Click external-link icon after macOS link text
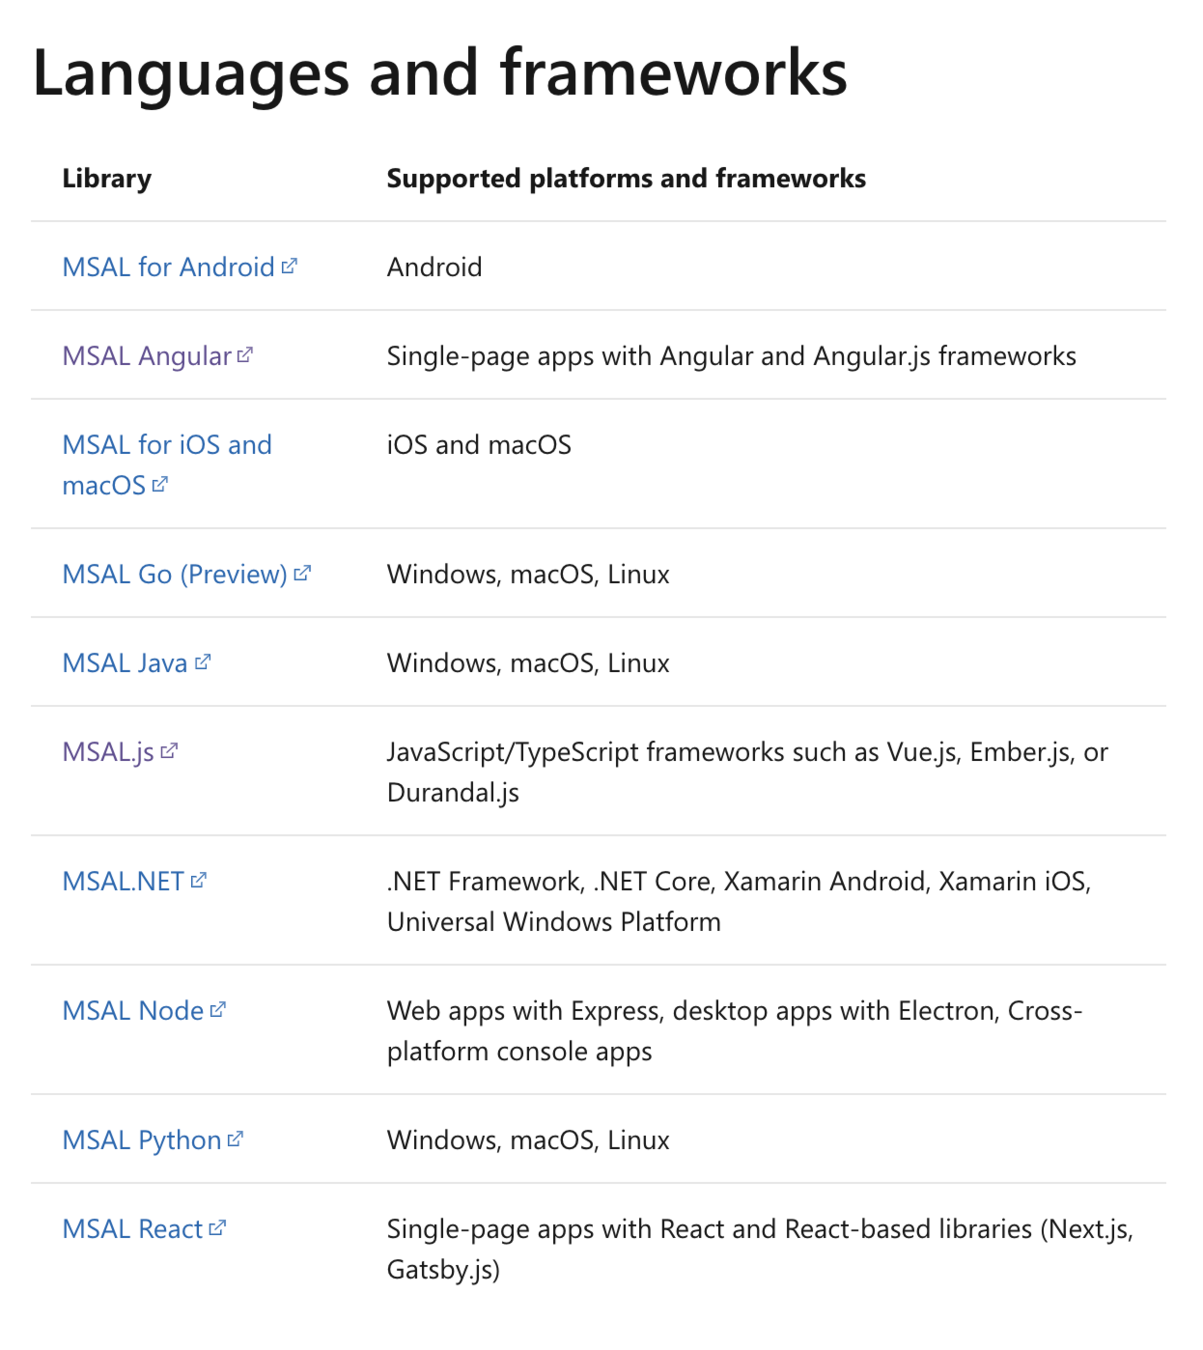1203x1350 pixels. coord(160,484)
